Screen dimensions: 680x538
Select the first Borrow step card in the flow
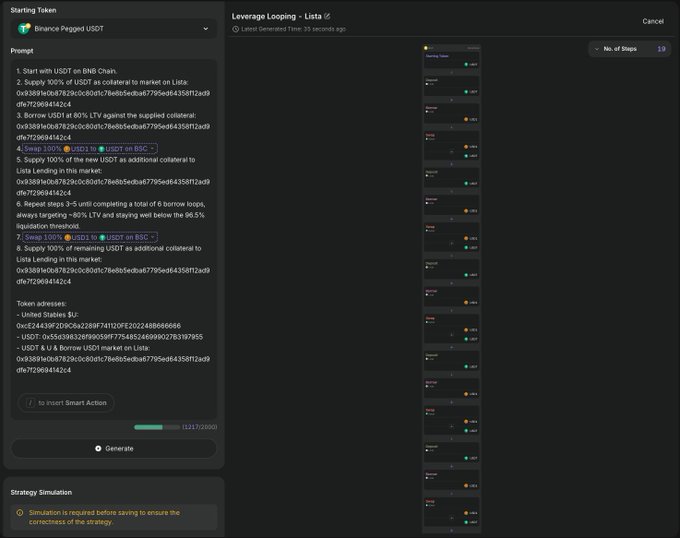pyautogui.click(x=451, y=114)
